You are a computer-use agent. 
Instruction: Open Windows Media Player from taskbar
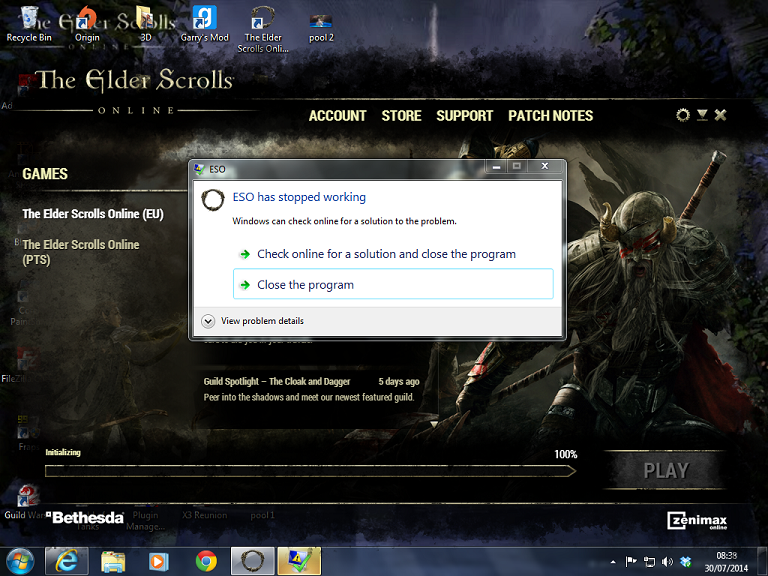[158, 561]
